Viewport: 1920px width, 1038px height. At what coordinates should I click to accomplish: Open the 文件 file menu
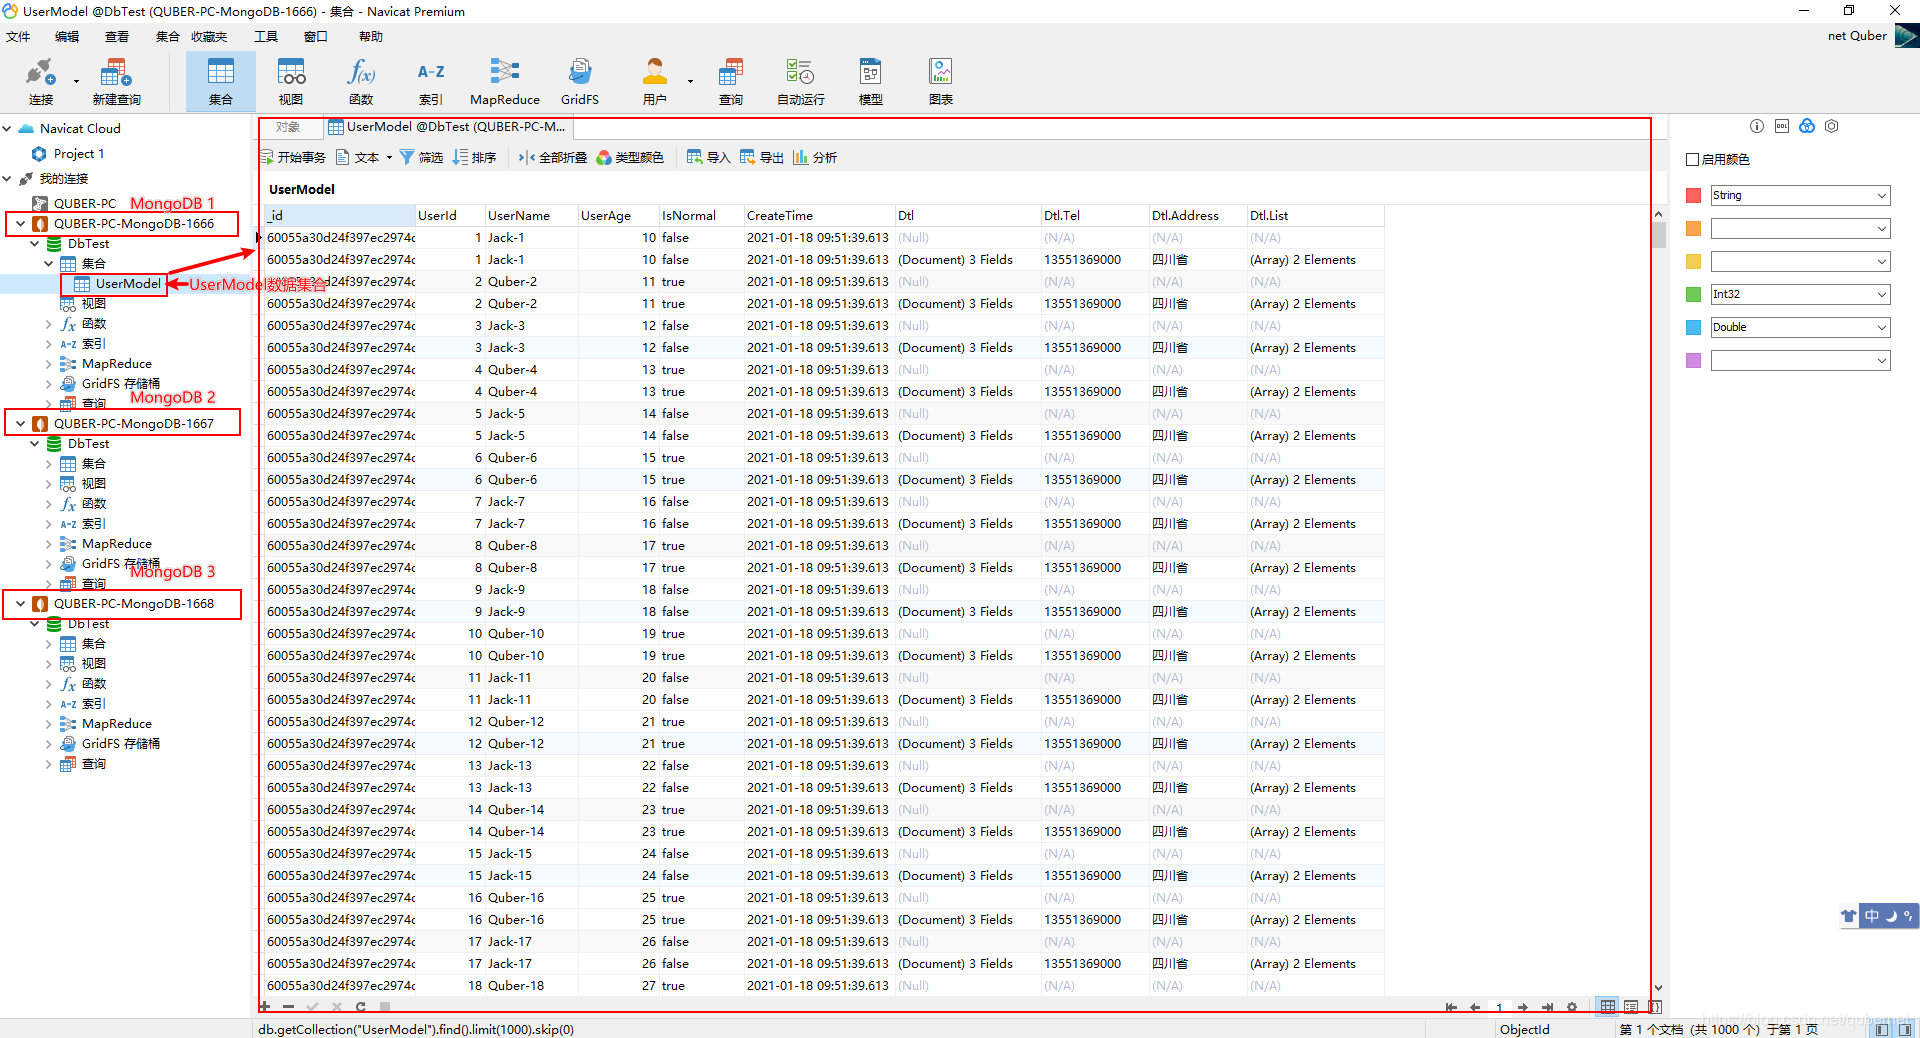[18, 37]
